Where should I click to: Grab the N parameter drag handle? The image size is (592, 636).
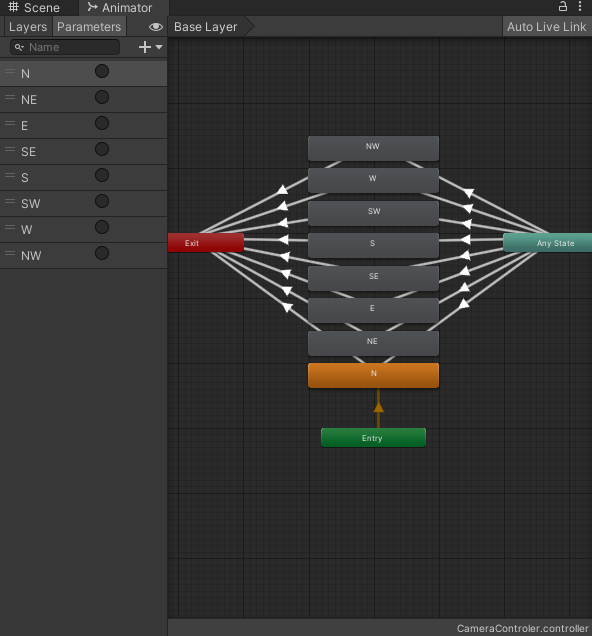[10, 71]
